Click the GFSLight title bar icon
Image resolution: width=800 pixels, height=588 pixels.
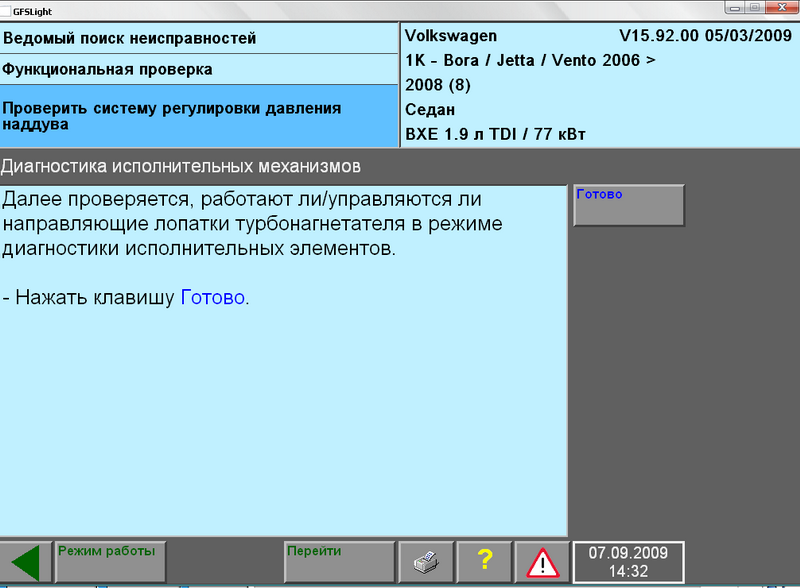click(5, 11)
